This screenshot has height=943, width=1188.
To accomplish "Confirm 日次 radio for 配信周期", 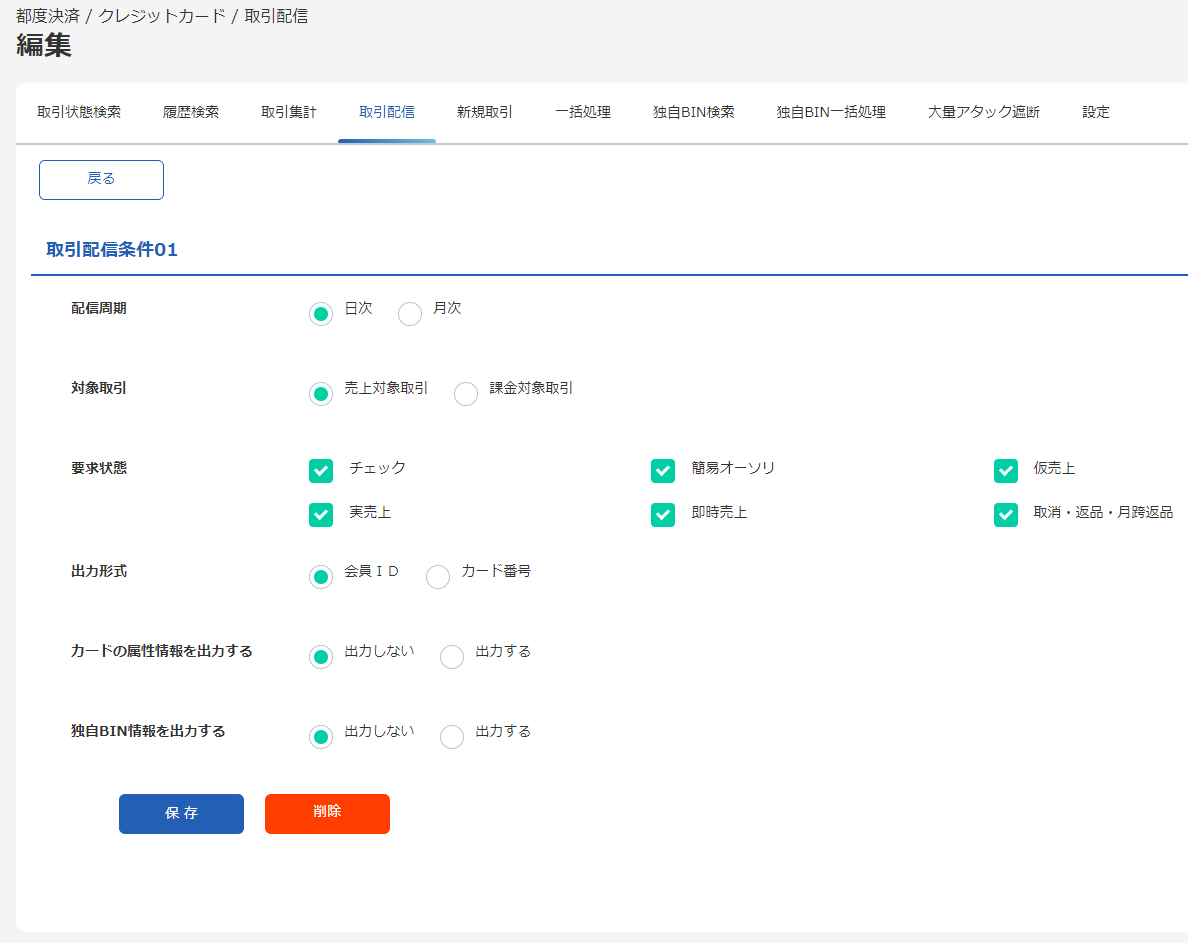I will 321,313.
